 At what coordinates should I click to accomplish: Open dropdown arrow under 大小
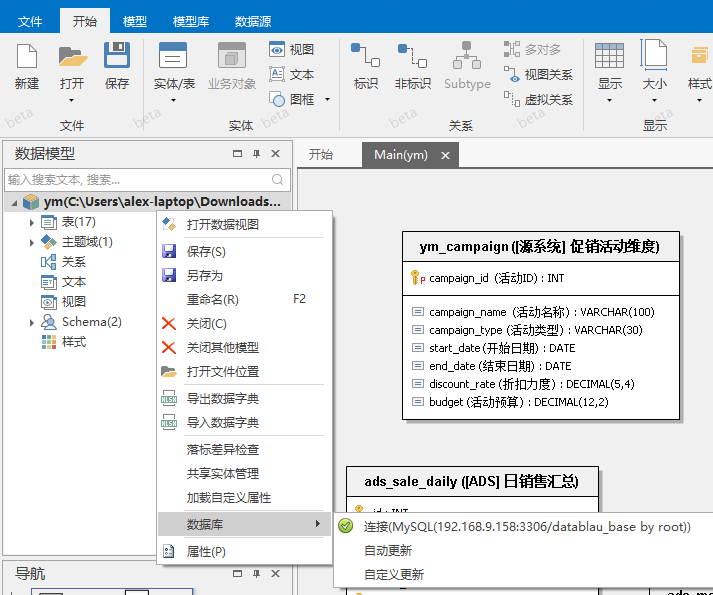[x=654, y=100]
